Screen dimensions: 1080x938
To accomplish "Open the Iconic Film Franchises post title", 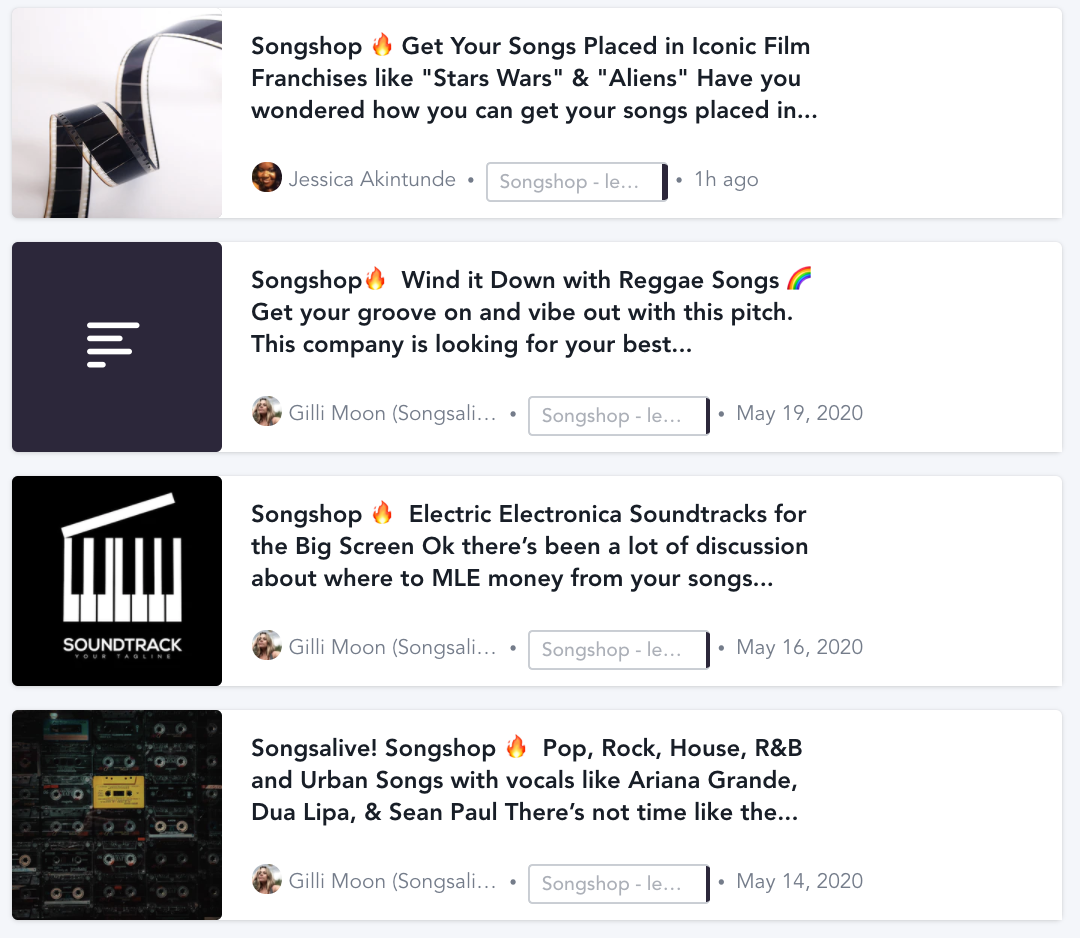I will (x=534, y=78).
